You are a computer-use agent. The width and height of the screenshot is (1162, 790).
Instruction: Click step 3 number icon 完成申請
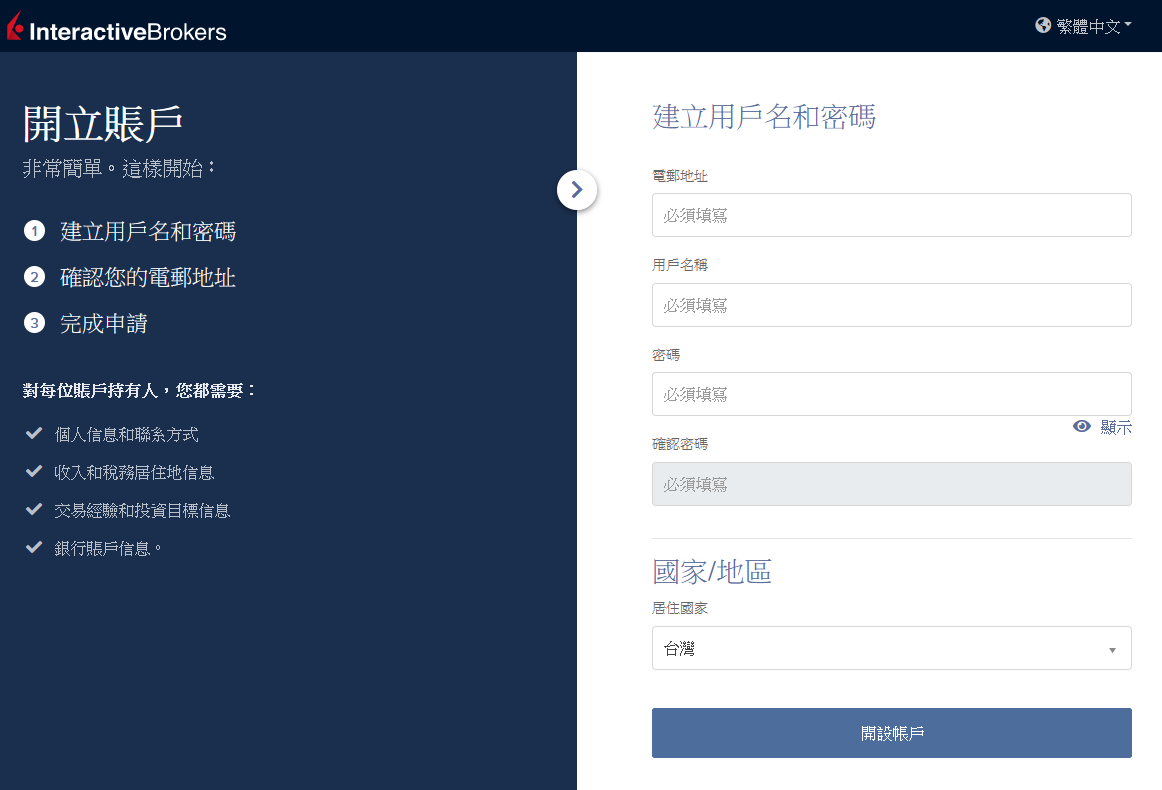pos(34,323)
